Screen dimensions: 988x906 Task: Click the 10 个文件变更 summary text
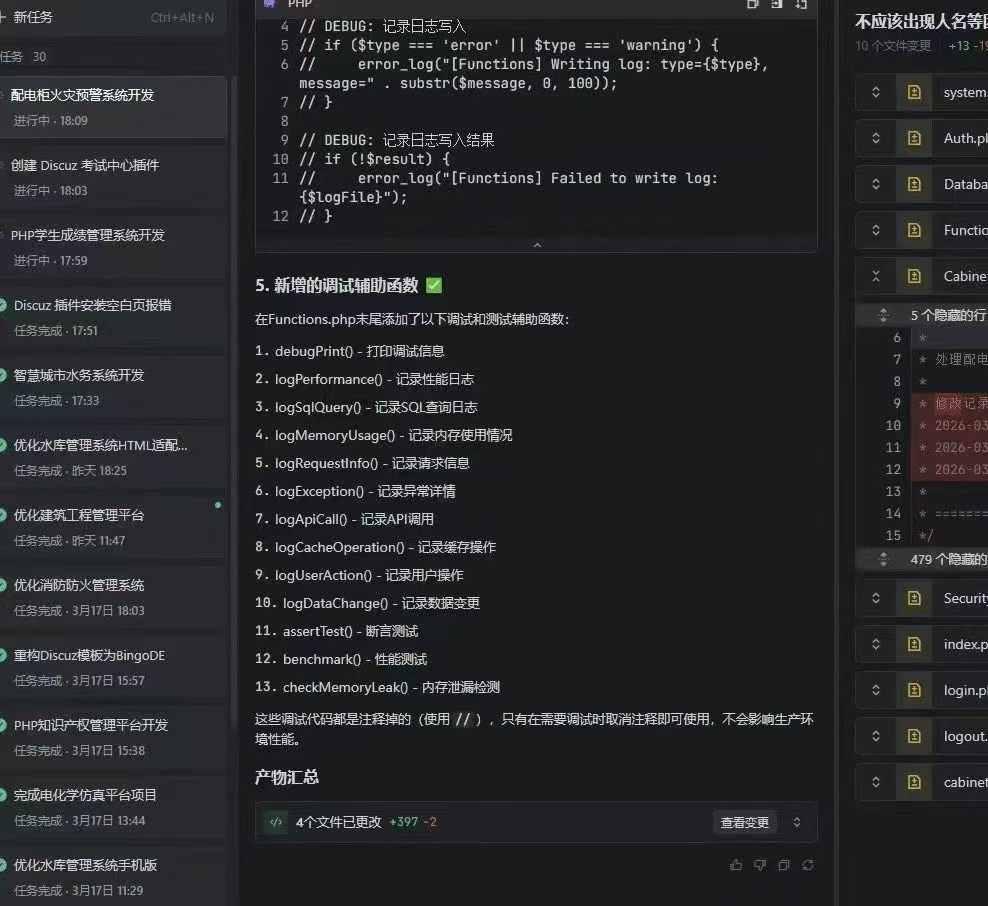[893, 46]
